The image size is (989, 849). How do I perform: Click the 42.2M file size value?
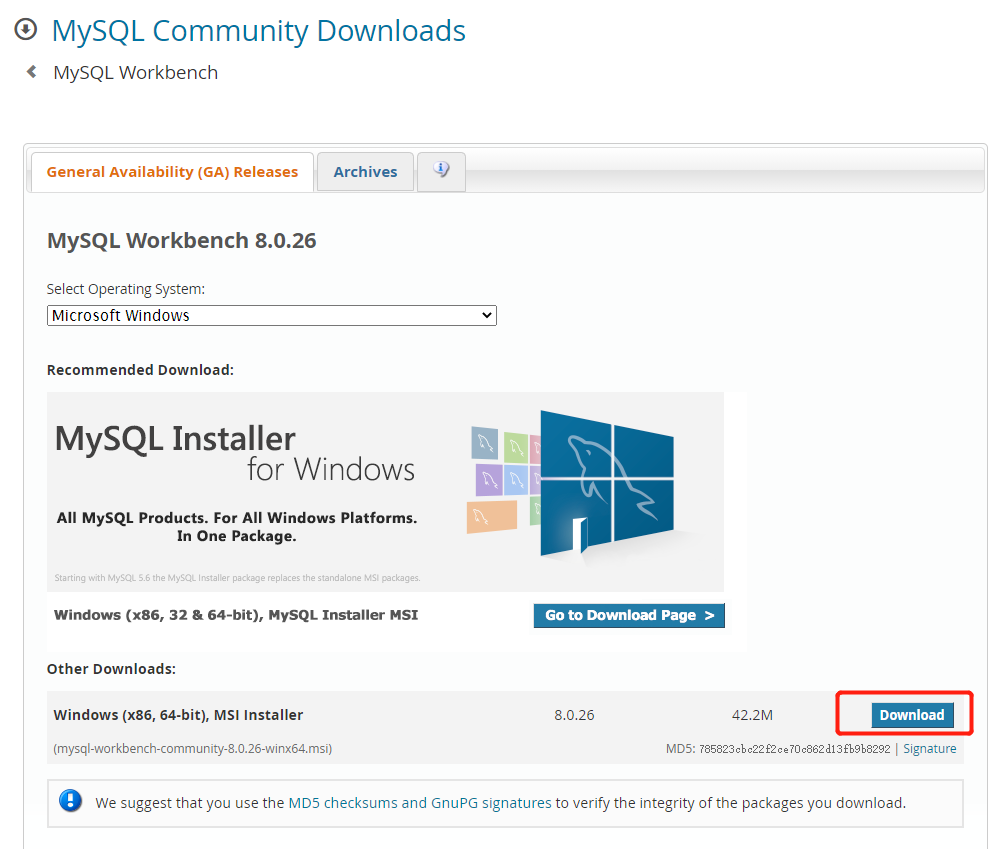tap(752, 715)
